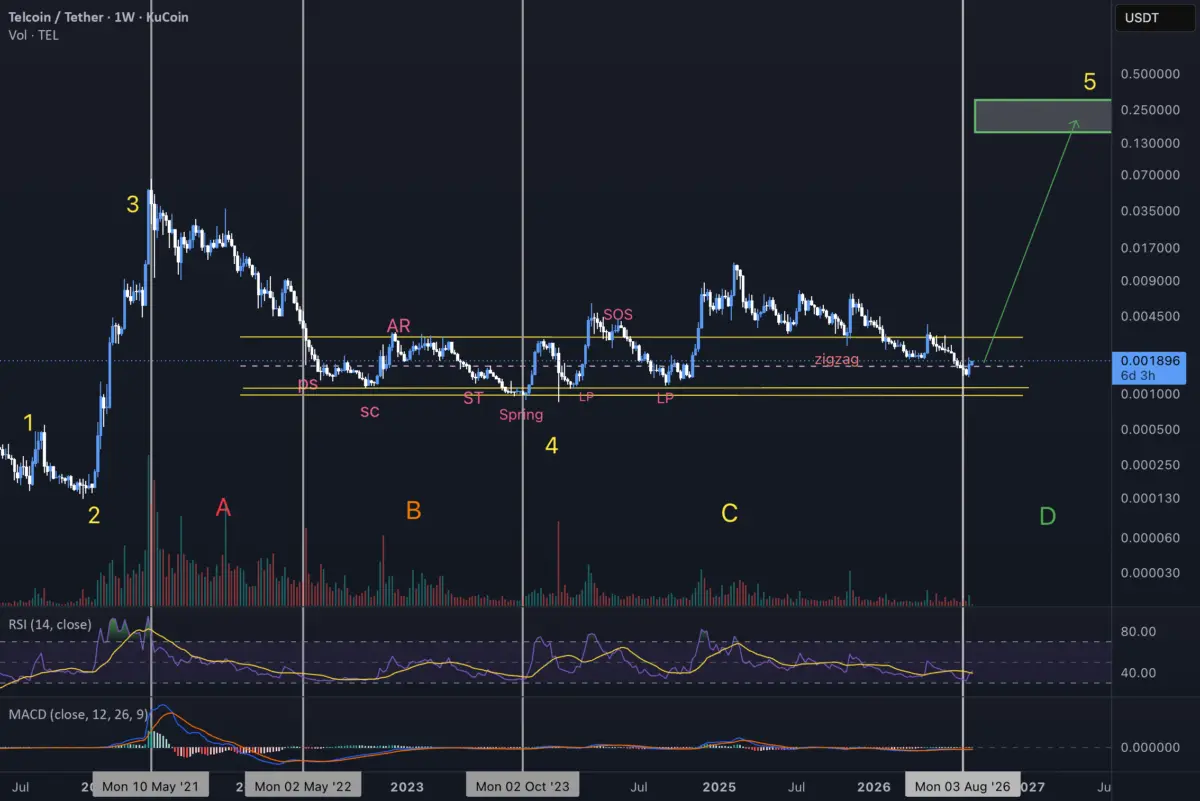Click the green target rectangle near 0.250000
Viewport: 1200px width, 801px height.
coord(1042,116)
